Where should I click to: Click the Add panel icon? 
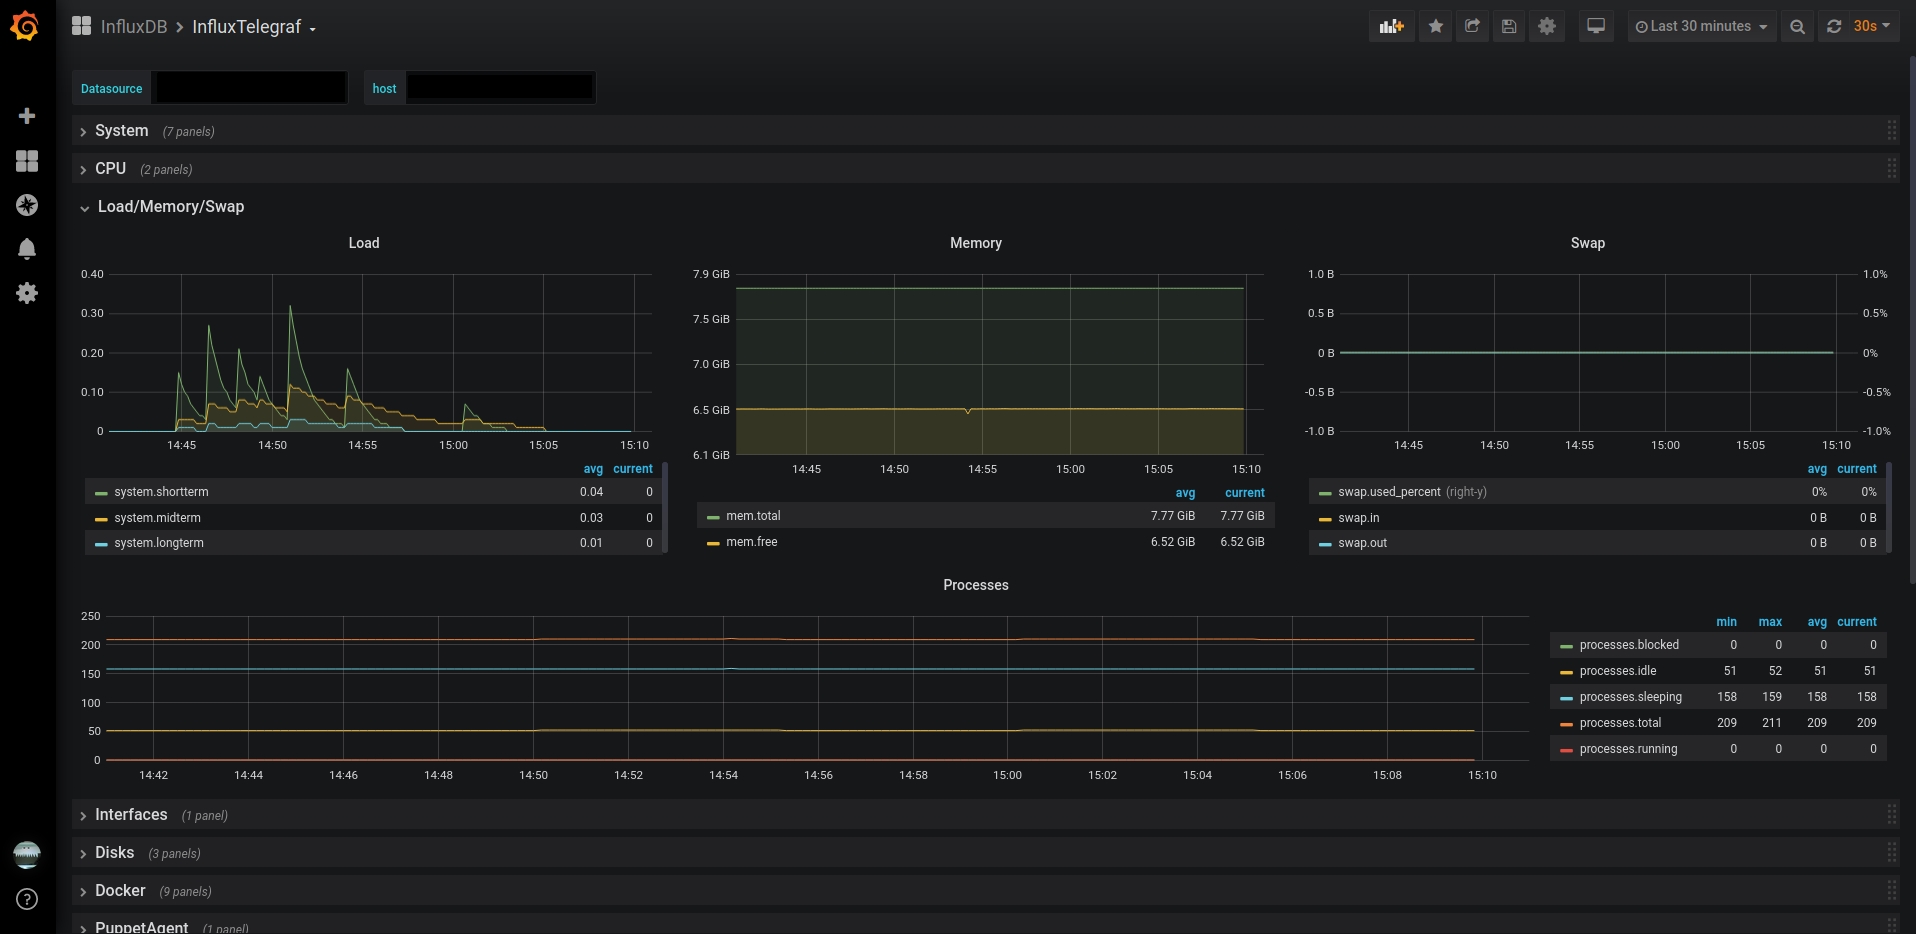click(1392, 27)
